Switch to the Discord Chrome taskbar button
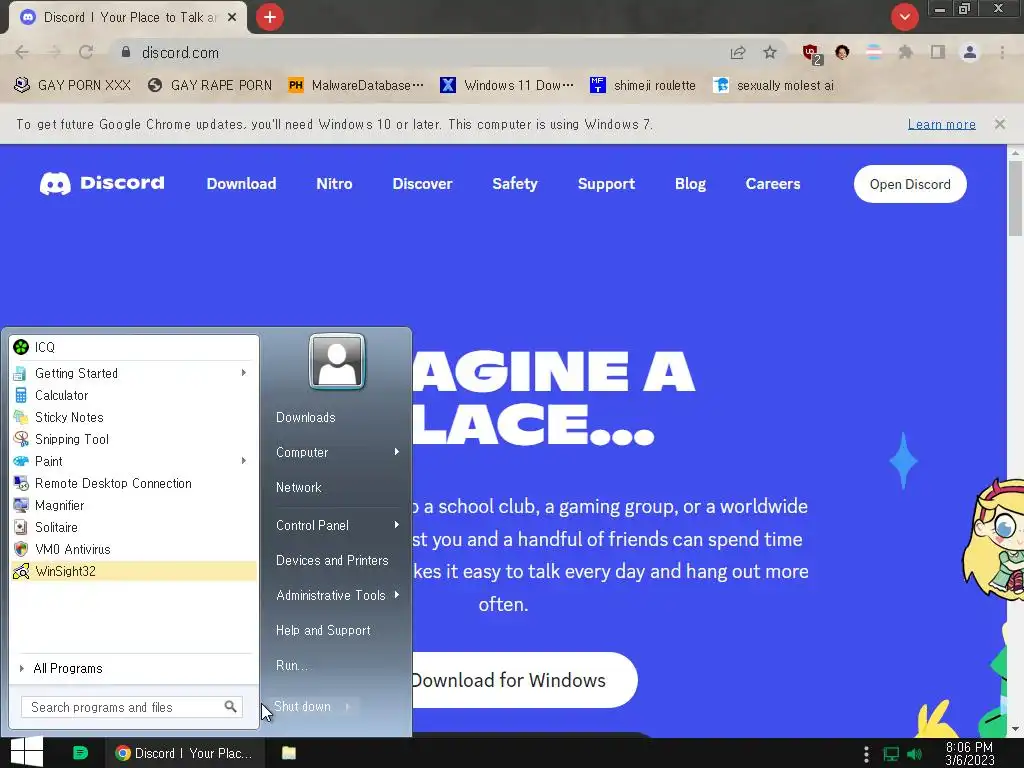Image resolution: width=1024 pixels, height=768 pixels. click(x=185, y=753)
